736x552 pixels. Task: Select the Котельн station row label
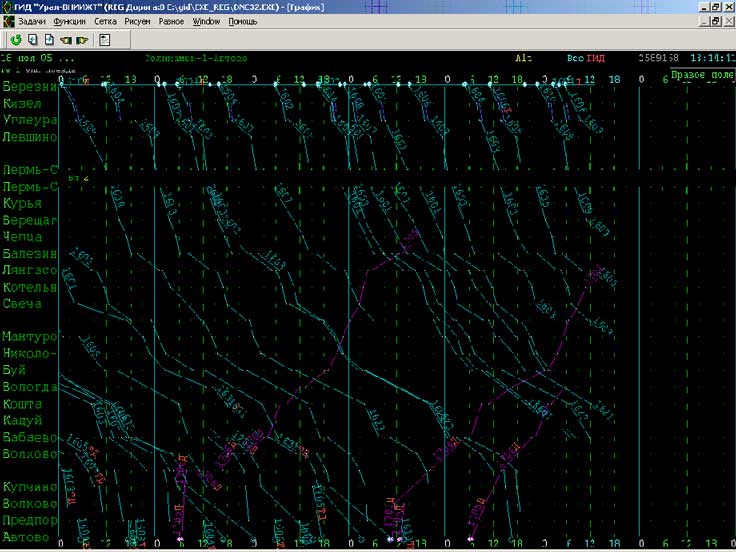click(30, 287)
